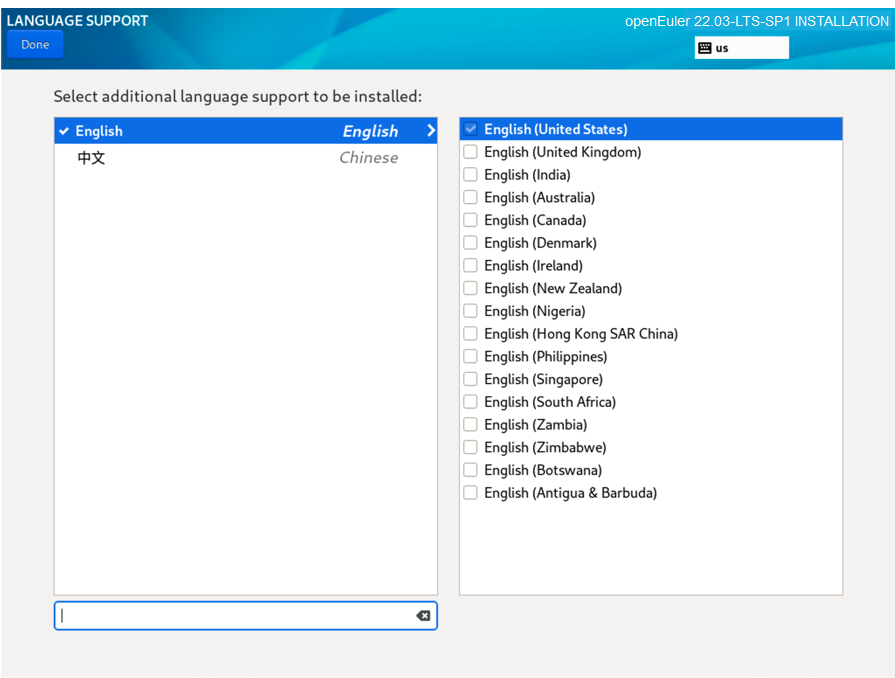The height and width of the screenshot is (678, 895).
Task: Clear search field with backspace icon
Action: coord(423,616)
